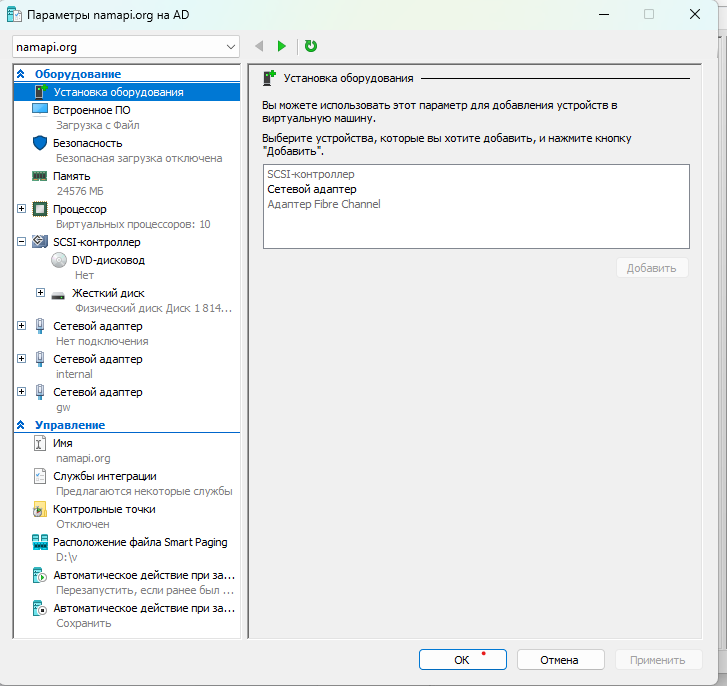
Task: Click the Checkpoints icon under Management
Action: tap(39, 510)
